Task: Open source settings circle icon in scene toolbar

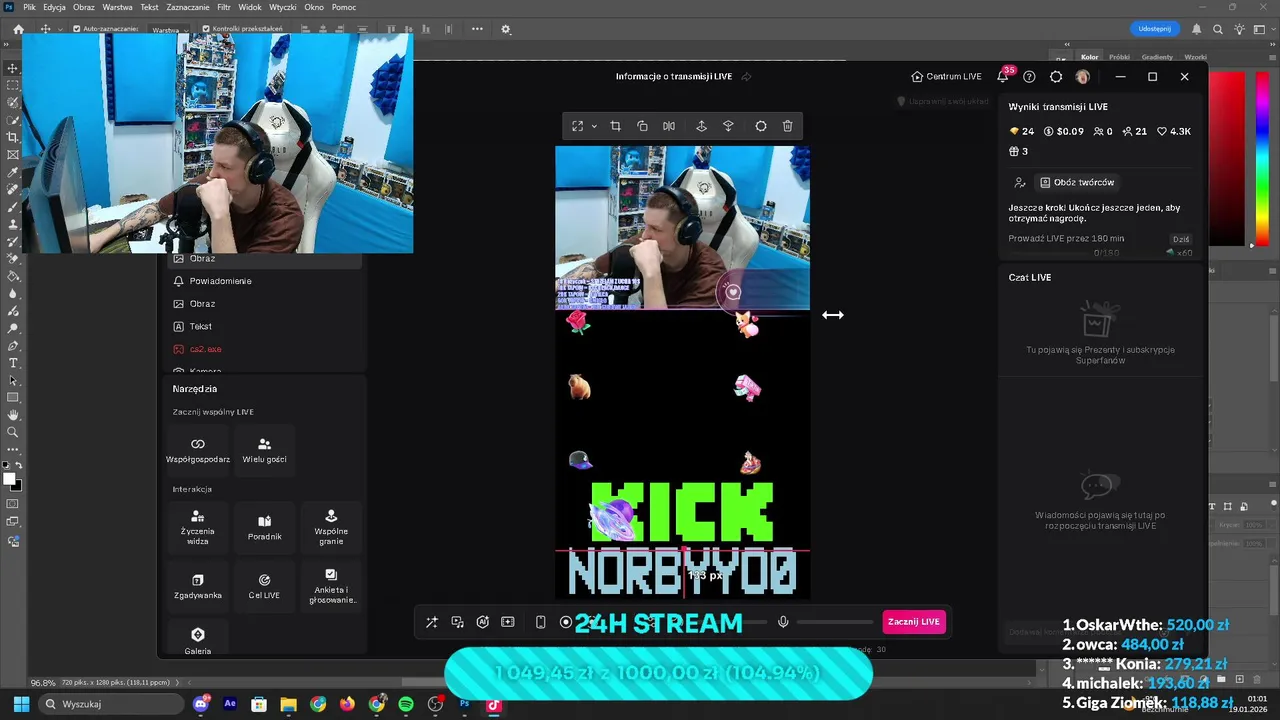Action: (x=761, y=126)
